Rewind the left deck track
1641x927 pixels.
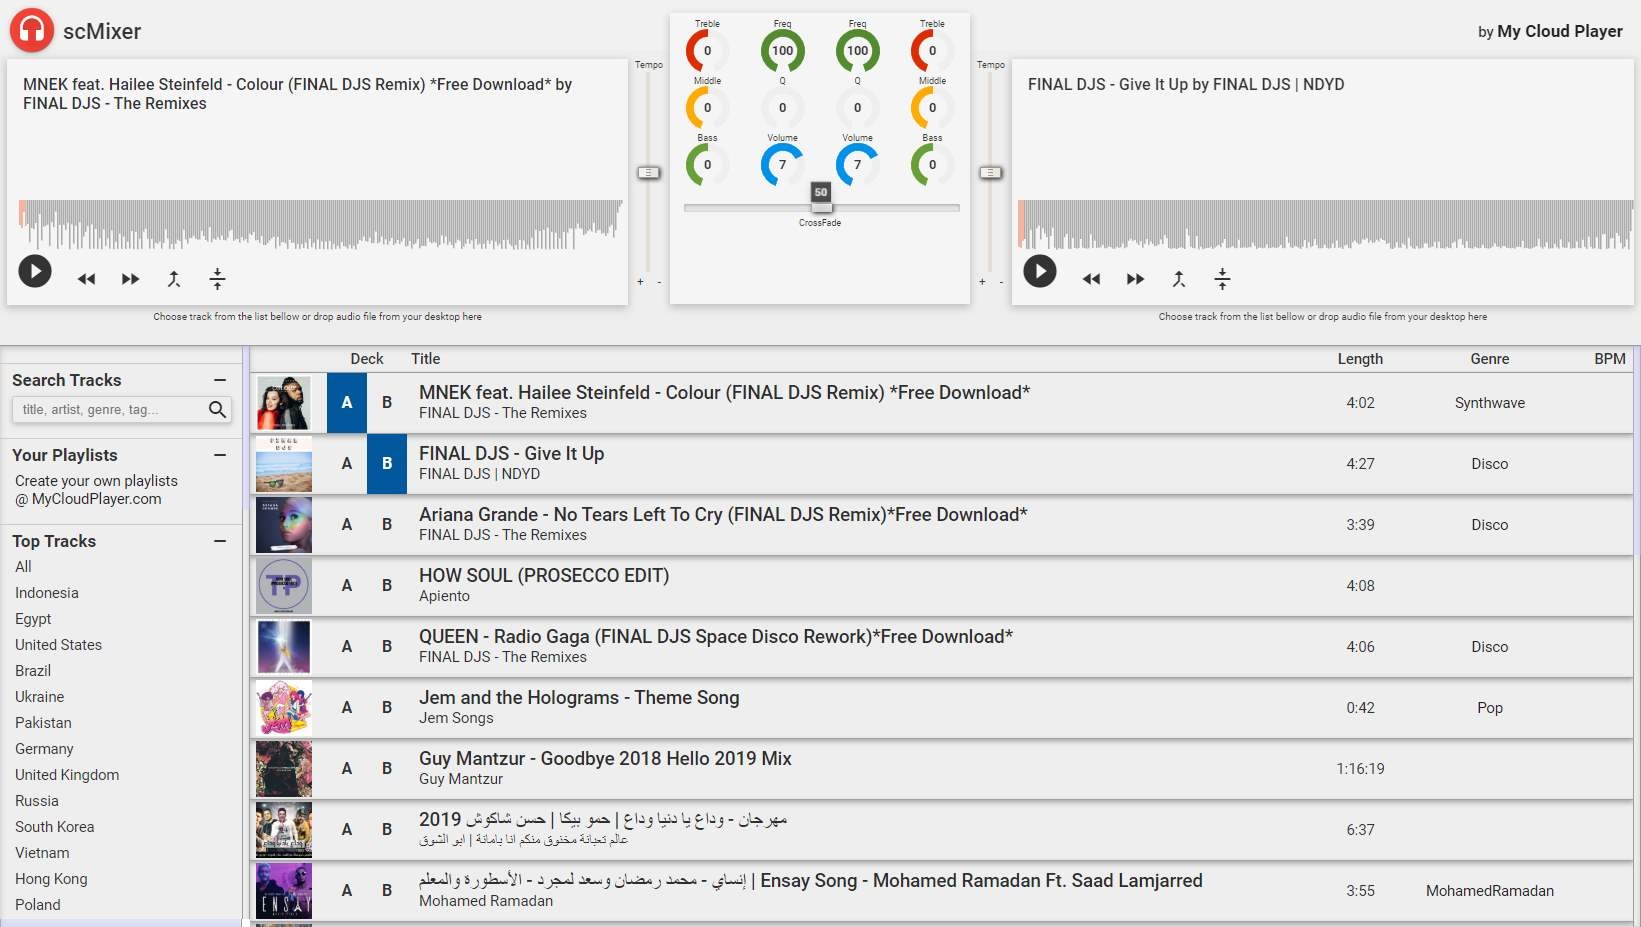coord(87,279)
